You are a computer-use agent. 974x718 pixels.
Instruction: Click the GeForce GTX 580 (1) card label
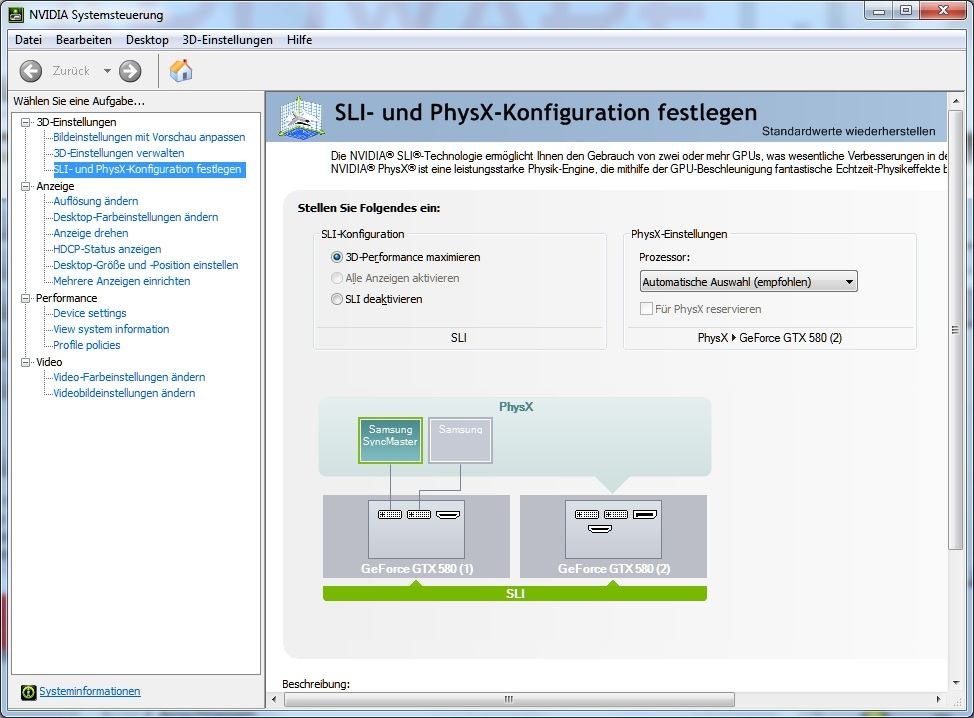click(x=417, y=568)
